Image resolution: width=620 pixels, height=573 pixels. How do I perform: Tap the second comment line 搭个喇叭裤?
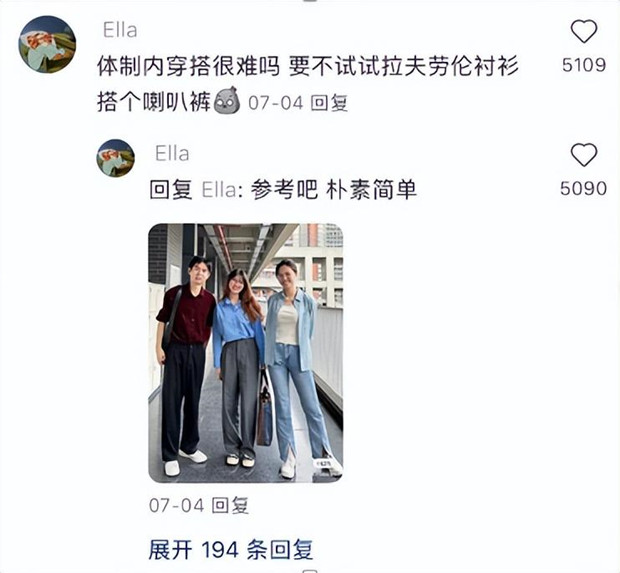tap(154, 103)
